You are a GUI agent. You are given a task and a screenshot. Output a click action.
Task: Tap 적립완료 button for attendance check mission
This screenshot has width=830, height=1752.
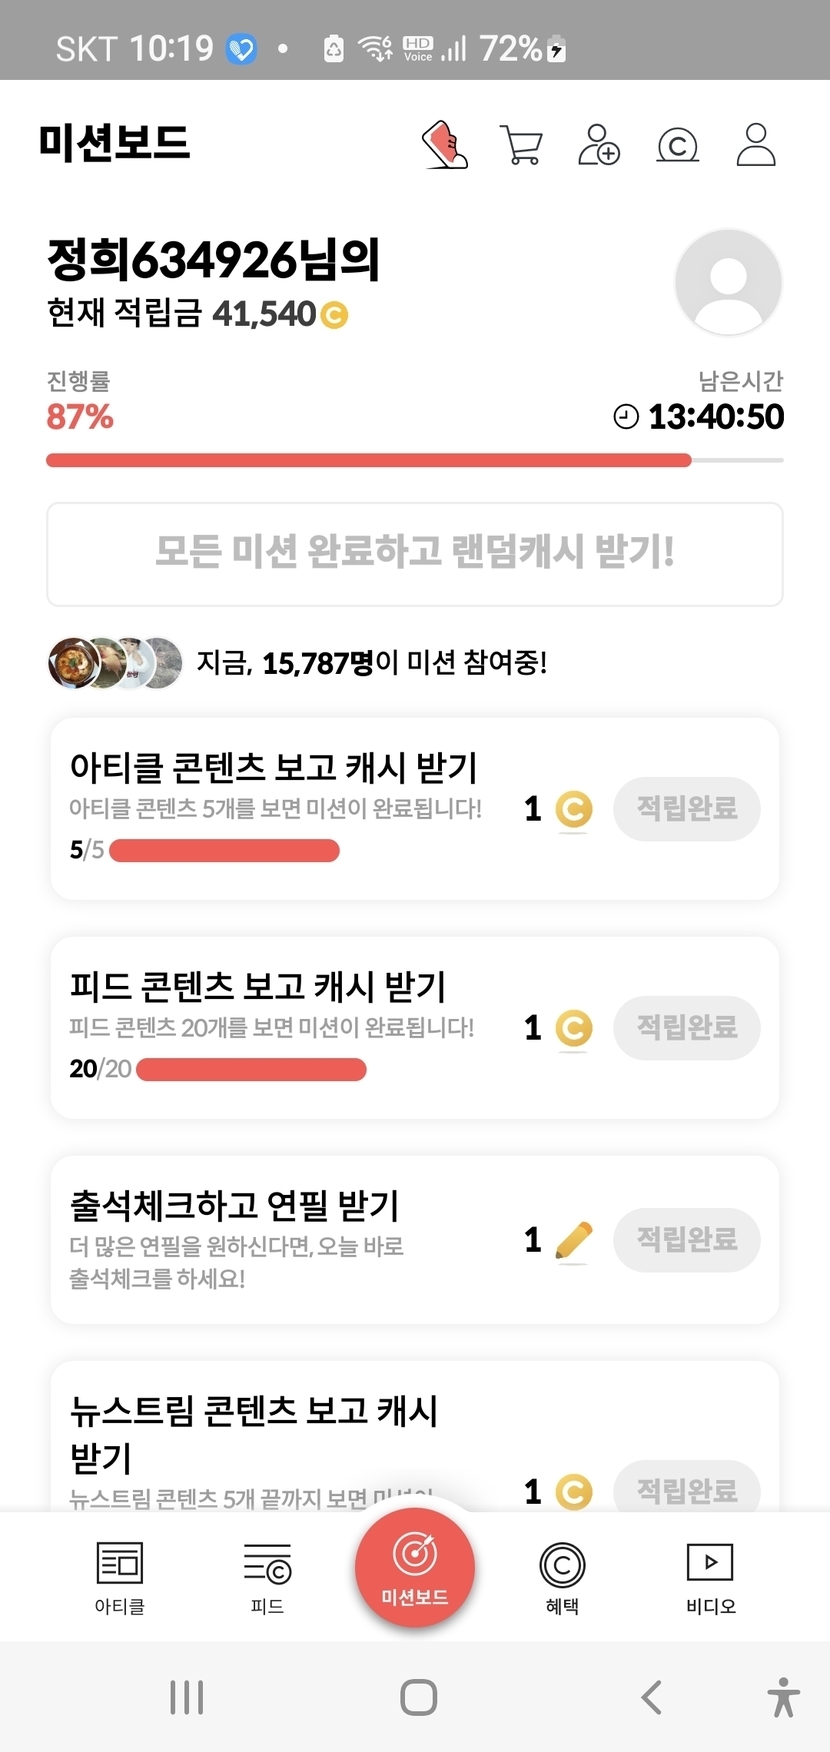click(x=687, y=1239)
